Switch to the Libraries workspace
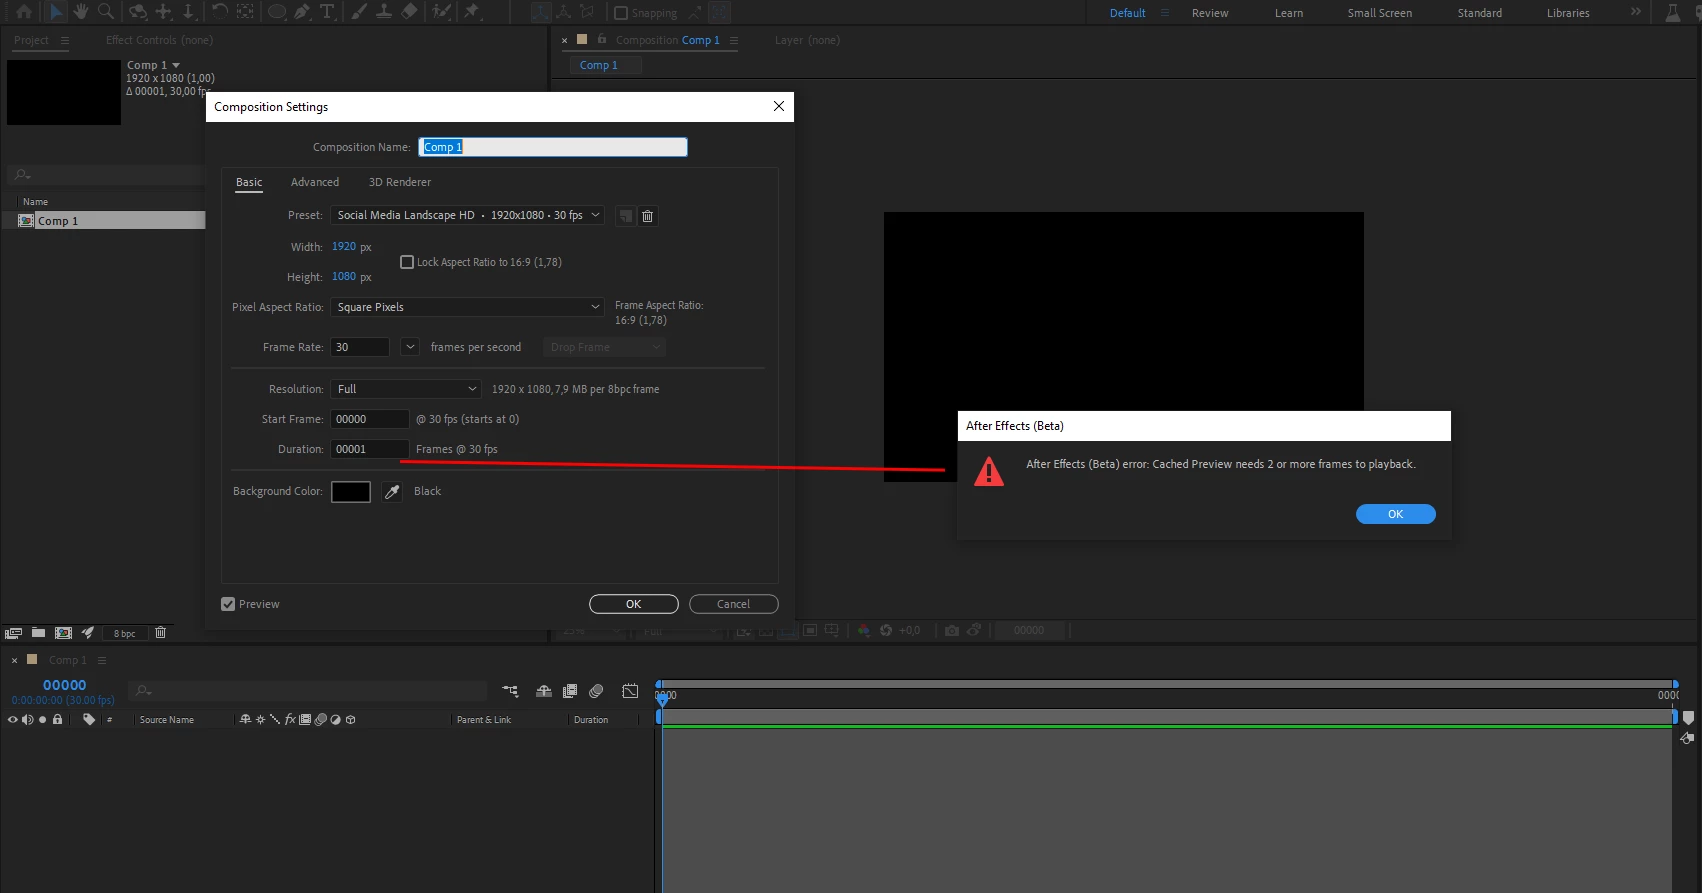 click(1568, 13)
